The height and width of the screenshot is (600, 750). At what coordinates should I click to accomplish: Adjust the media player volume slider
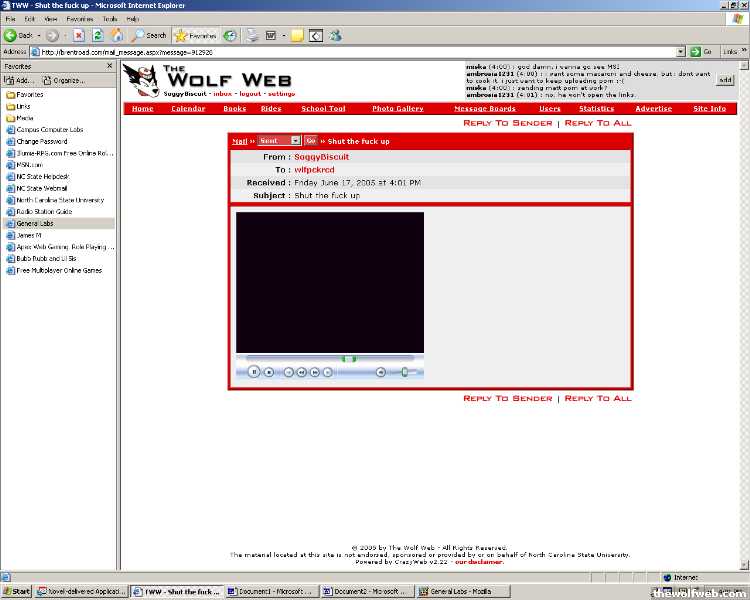pyautogui.click(x=404, y=372)
